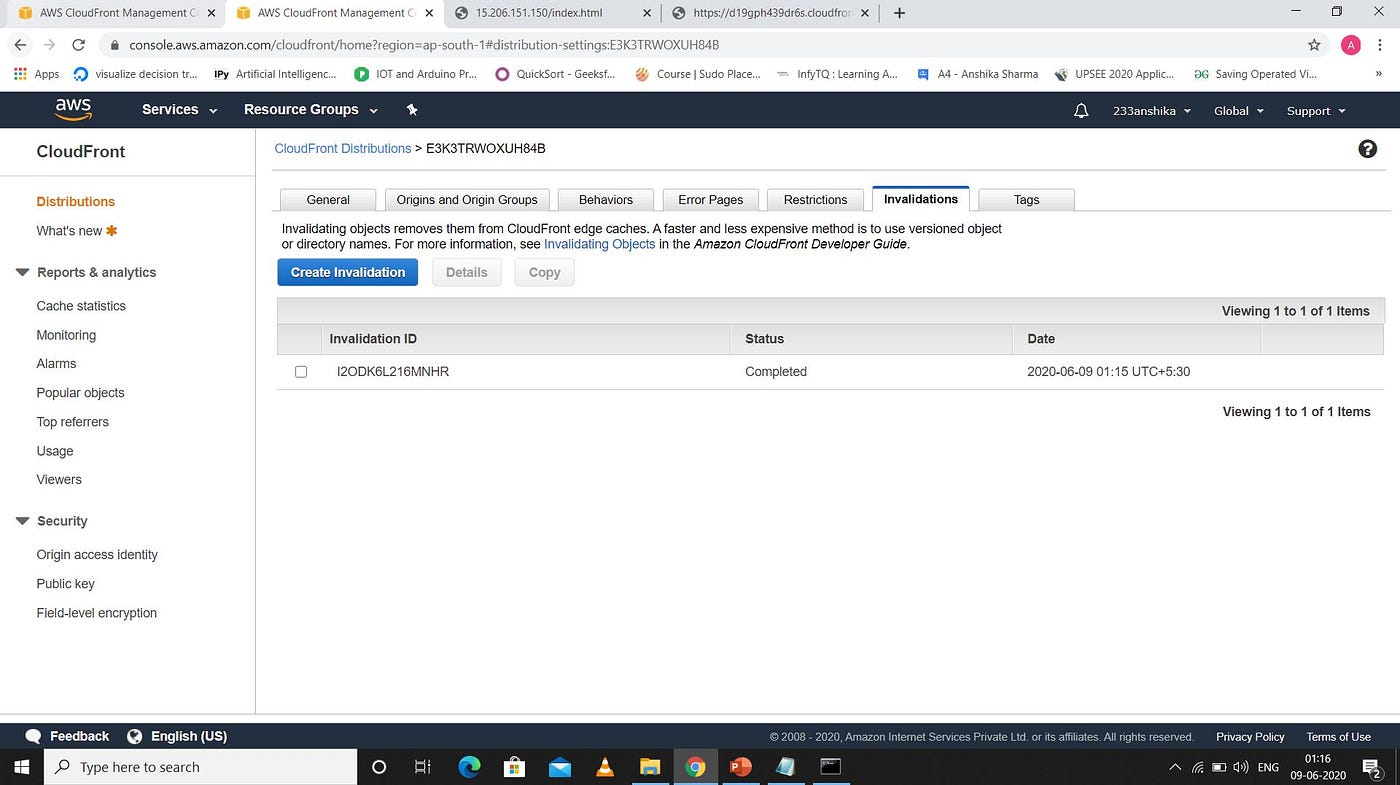Open What's new in the sidebar
The width and height of the screenshot is (1400, 785).
pyautogui.click(x=69, y=231)
